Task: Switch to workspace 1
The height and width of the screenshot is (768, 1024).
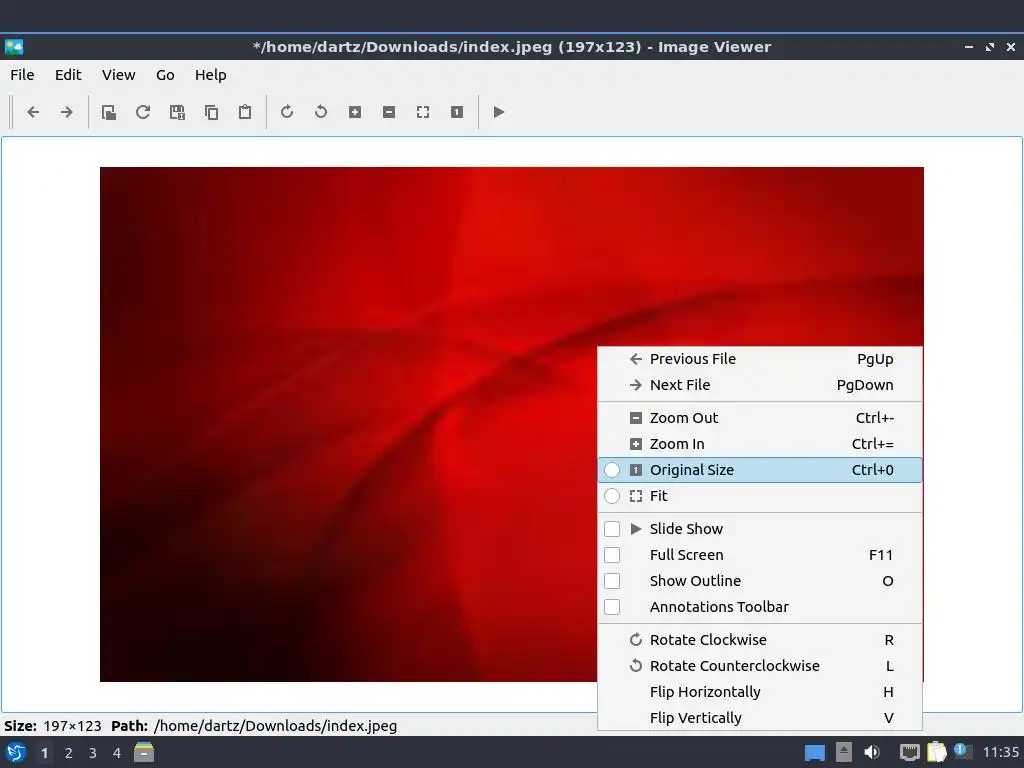Action: tap(44, 753)
